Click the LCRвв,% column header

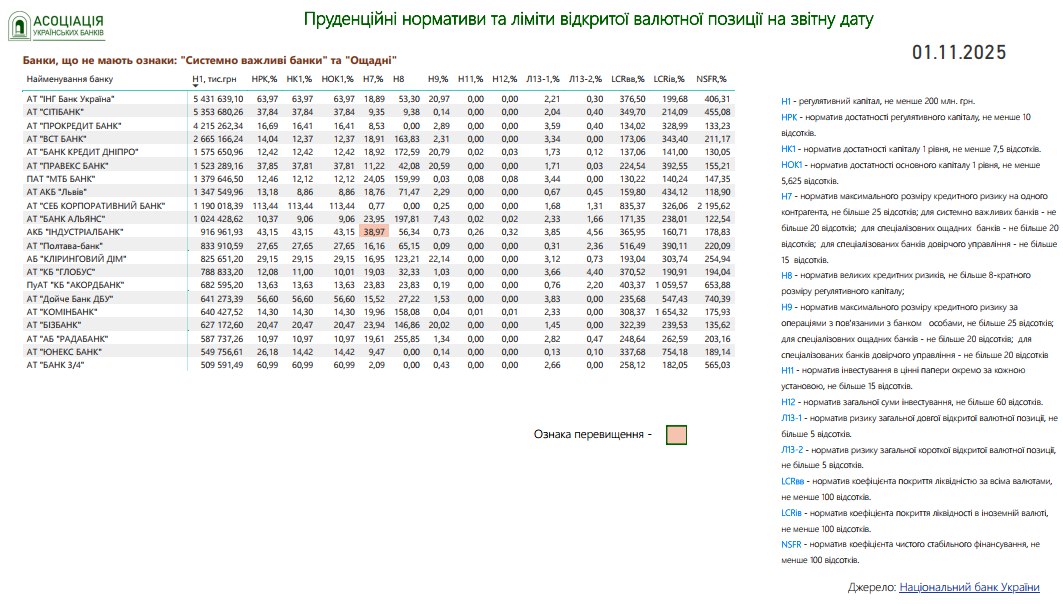pos(627,78)
